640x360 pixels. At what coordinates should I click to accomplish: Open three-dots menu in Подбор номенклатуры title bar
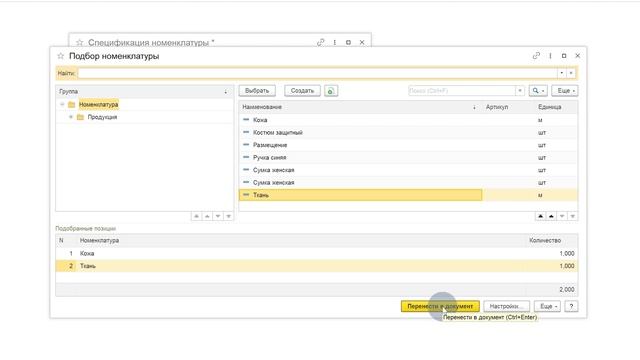[550, 56]
